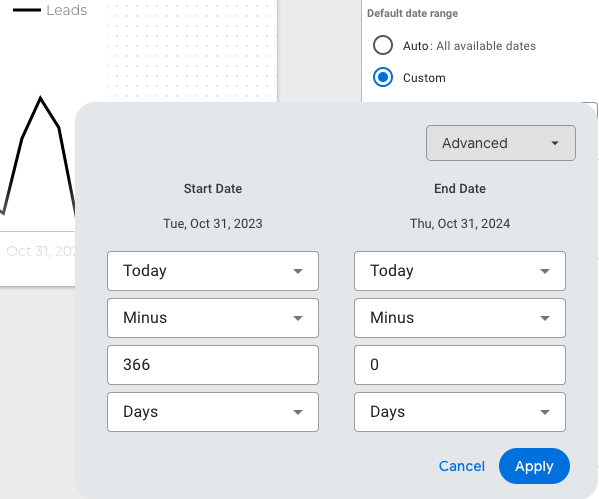Open the Advanced date range type dropdown
Image resolution: width=599 pixels, height=499 pixels.
[x=501, y=143]
